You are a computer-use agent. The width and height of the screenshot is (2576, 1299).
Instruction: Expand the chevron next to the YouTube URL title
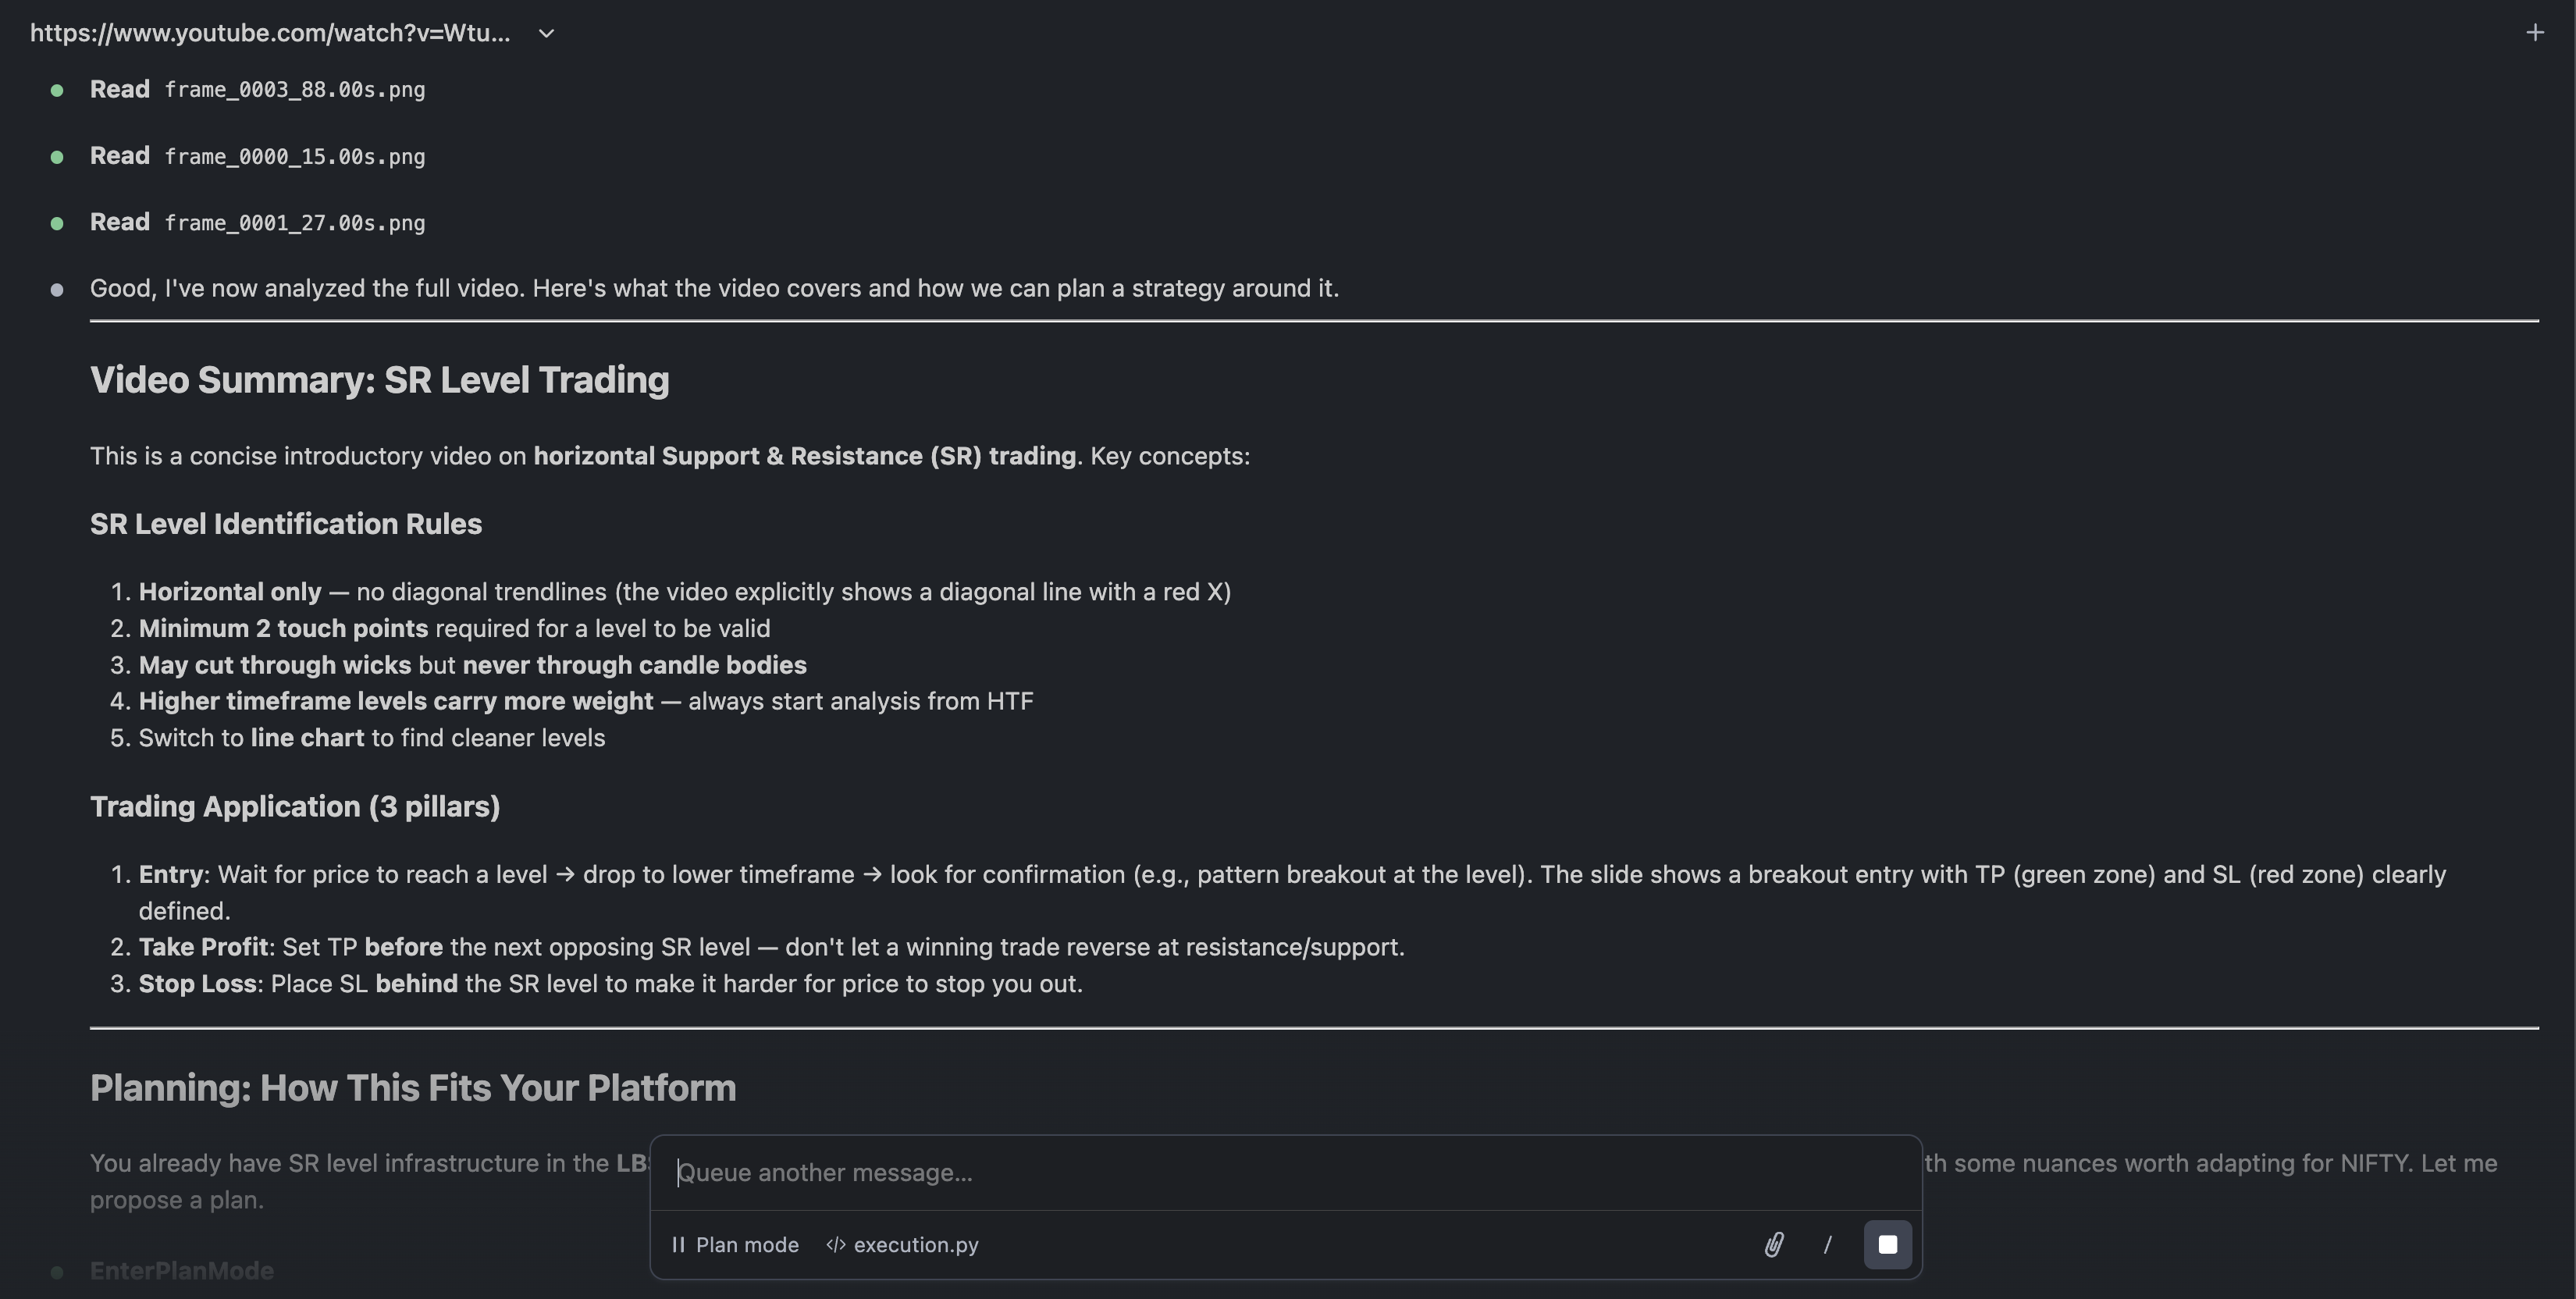coord(546,33)
